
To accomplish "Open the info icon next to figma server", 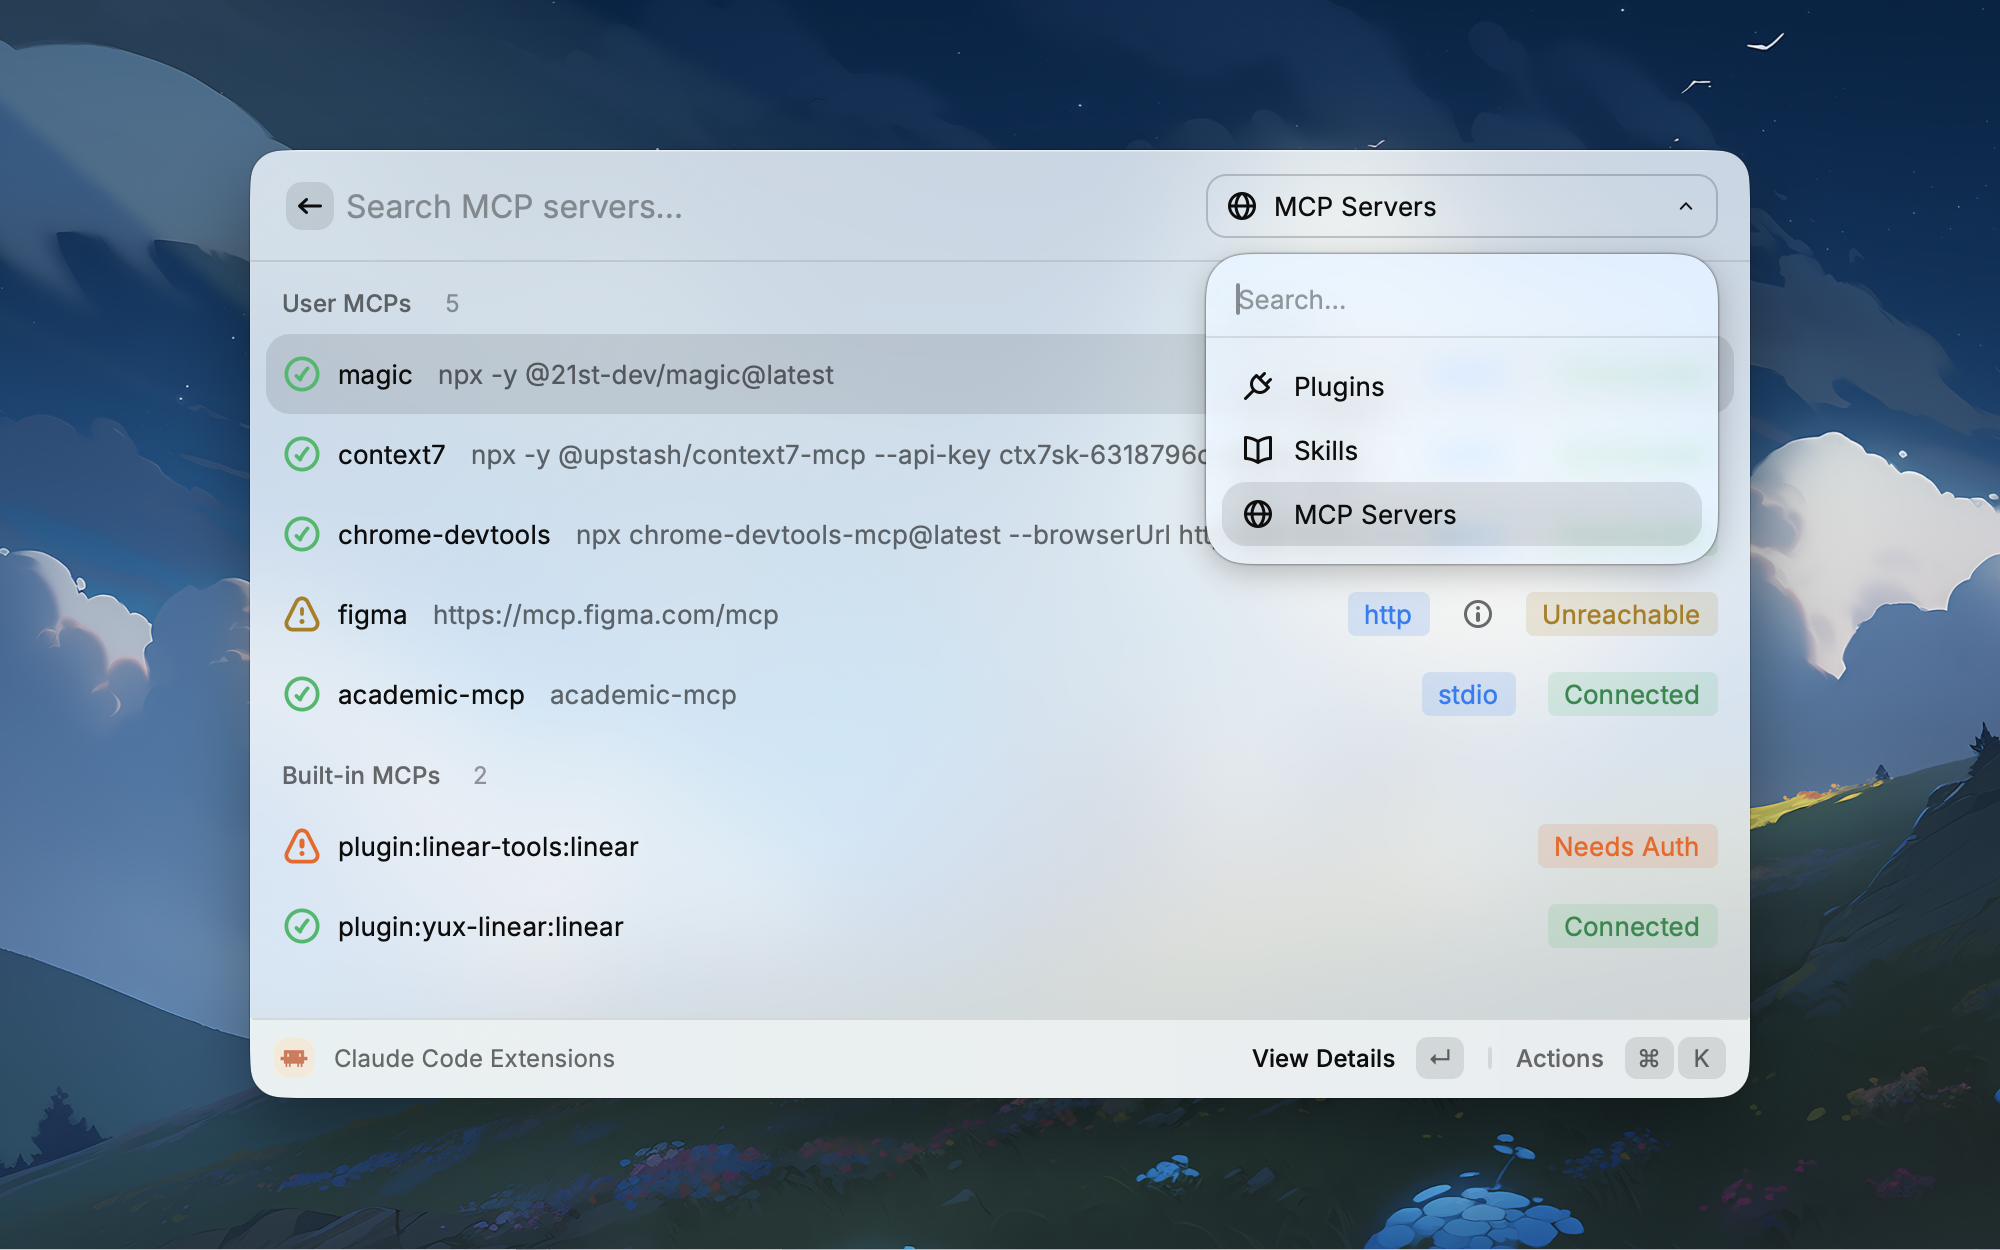I will 1478,614.
